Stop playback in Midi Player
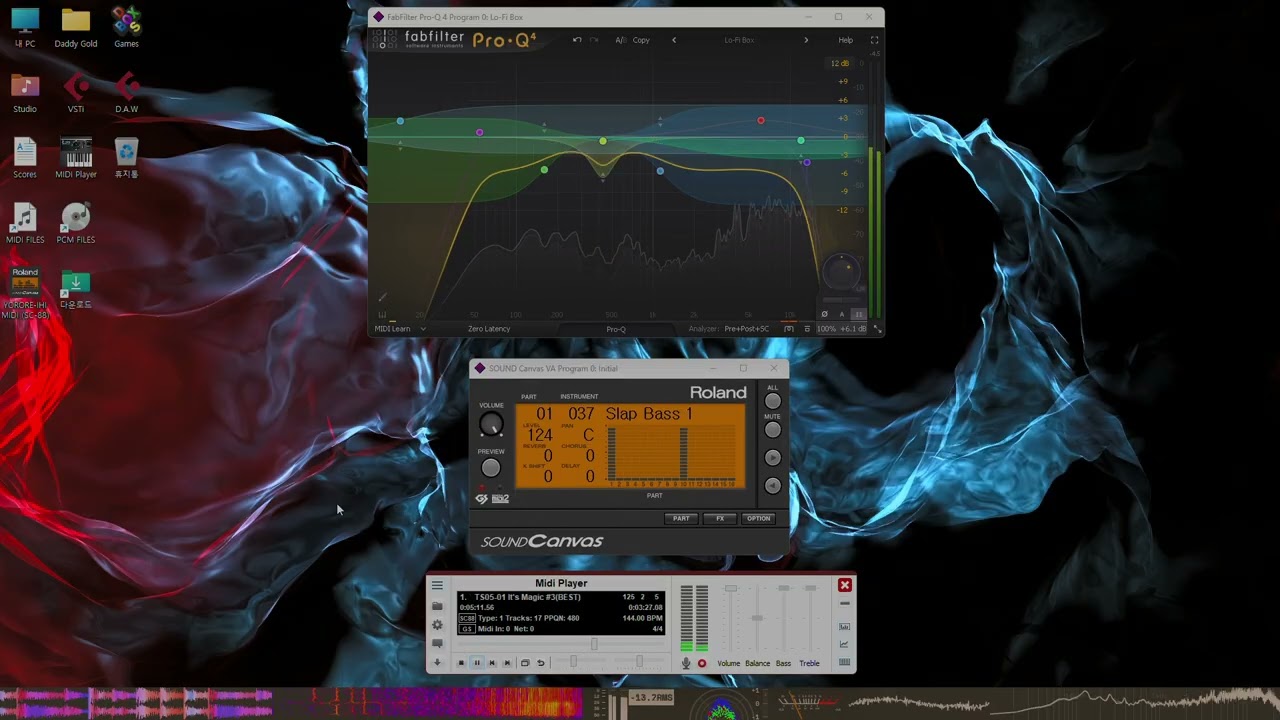1280x720 pixels. click(461, 663)
